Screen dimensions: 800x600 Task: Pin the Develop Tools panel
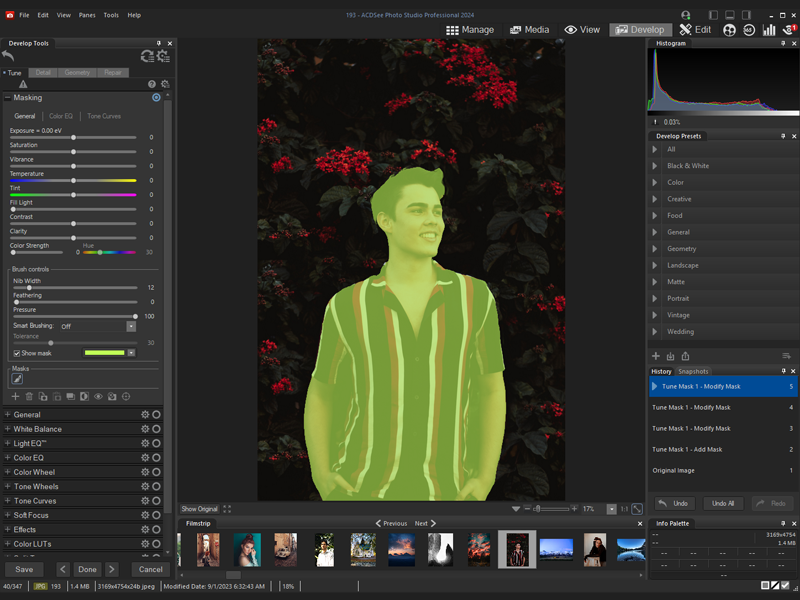[x=158, y=43]
